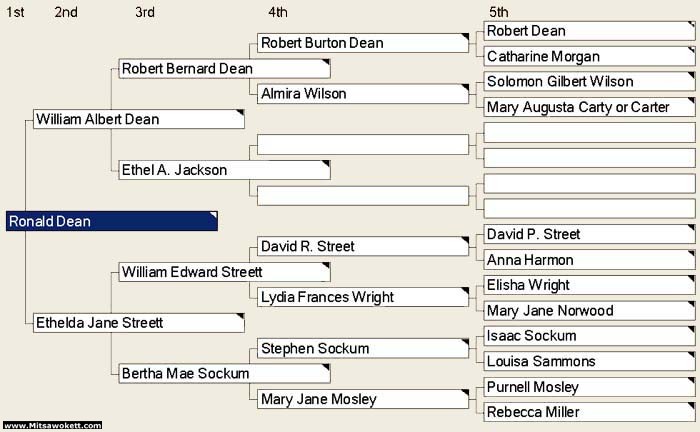Screen dimensions: 700x432
Task: Click the first empty fourth-generation box under Jackson
Action: click(363, 145)
